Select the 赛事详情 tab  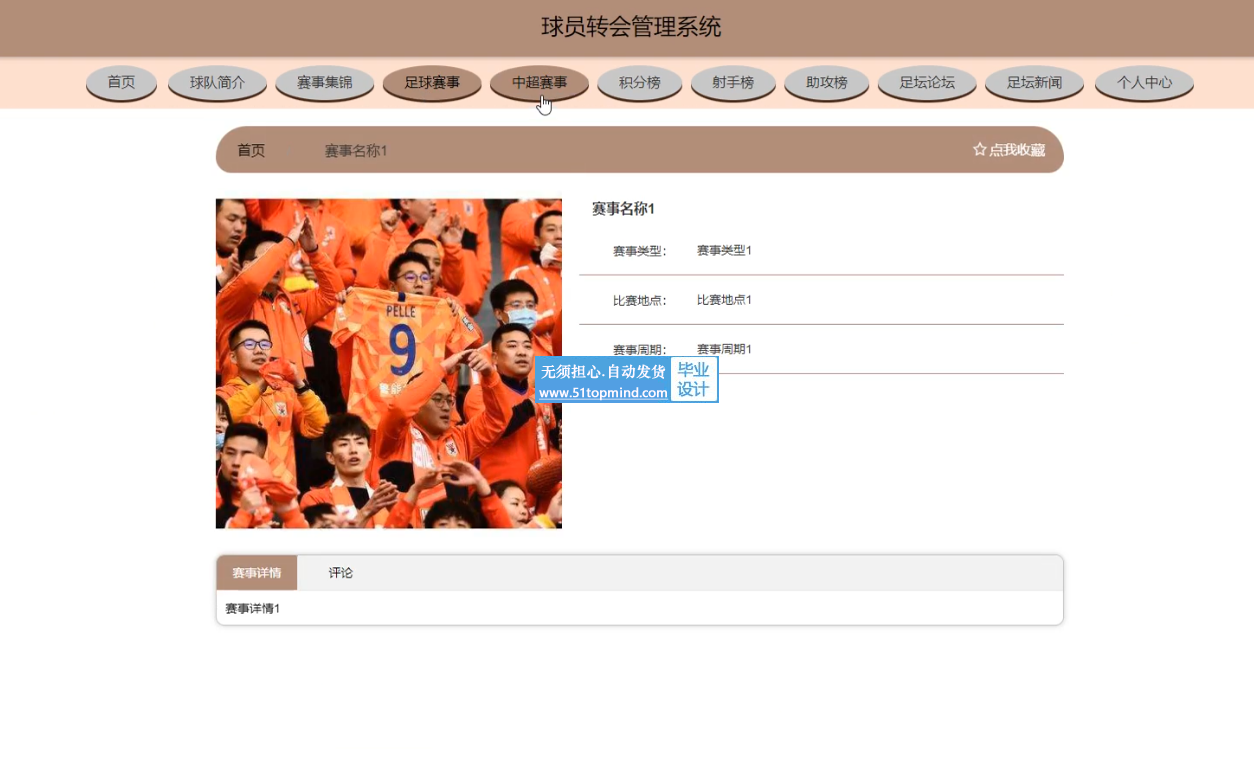click(257, 573)
